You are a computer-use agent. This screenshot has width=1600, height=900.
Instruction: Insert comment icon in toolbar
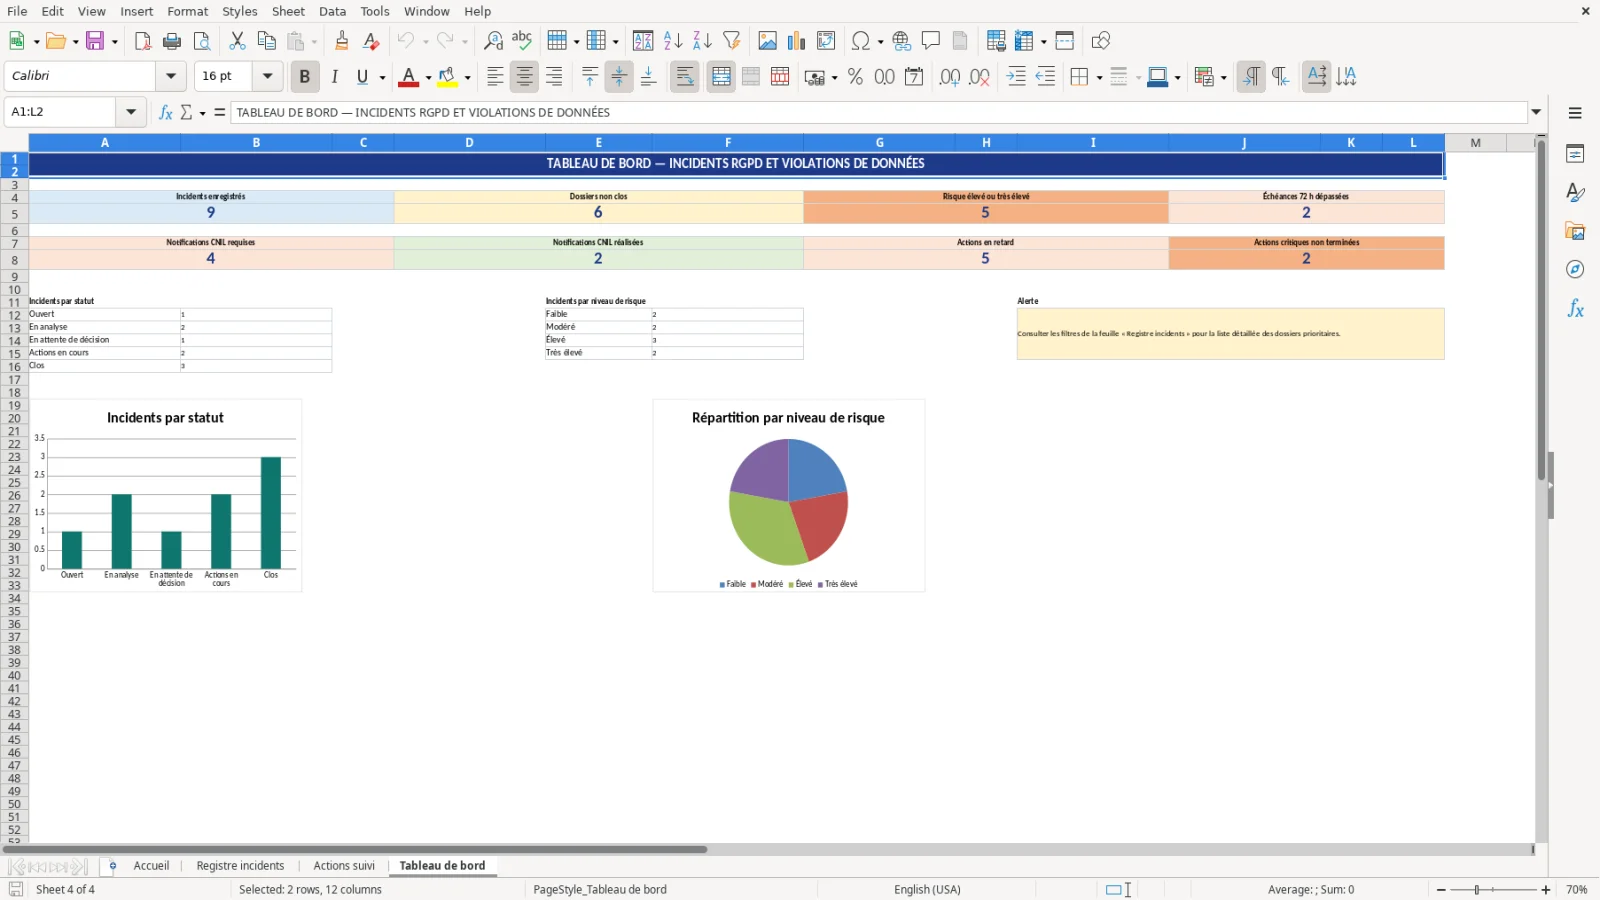[x=931, y=41]
